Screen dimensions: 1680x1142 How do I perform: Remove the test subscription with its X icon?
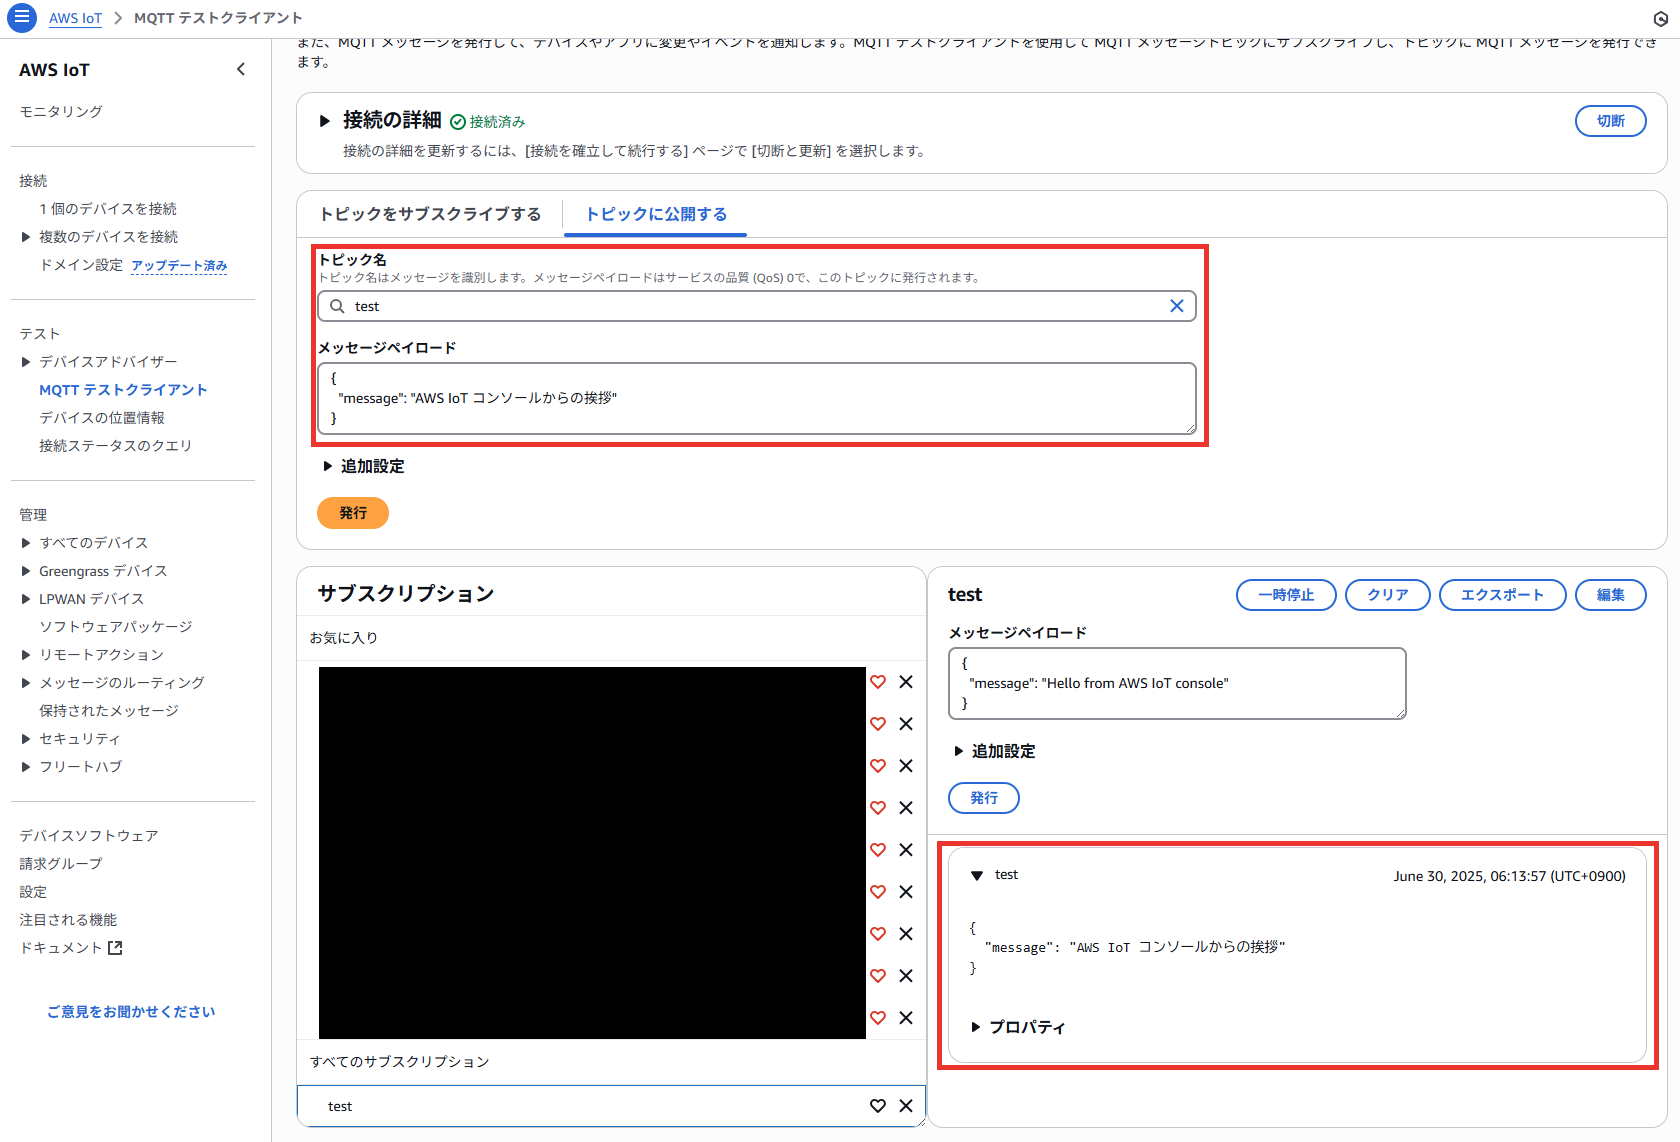point(906,1106)
